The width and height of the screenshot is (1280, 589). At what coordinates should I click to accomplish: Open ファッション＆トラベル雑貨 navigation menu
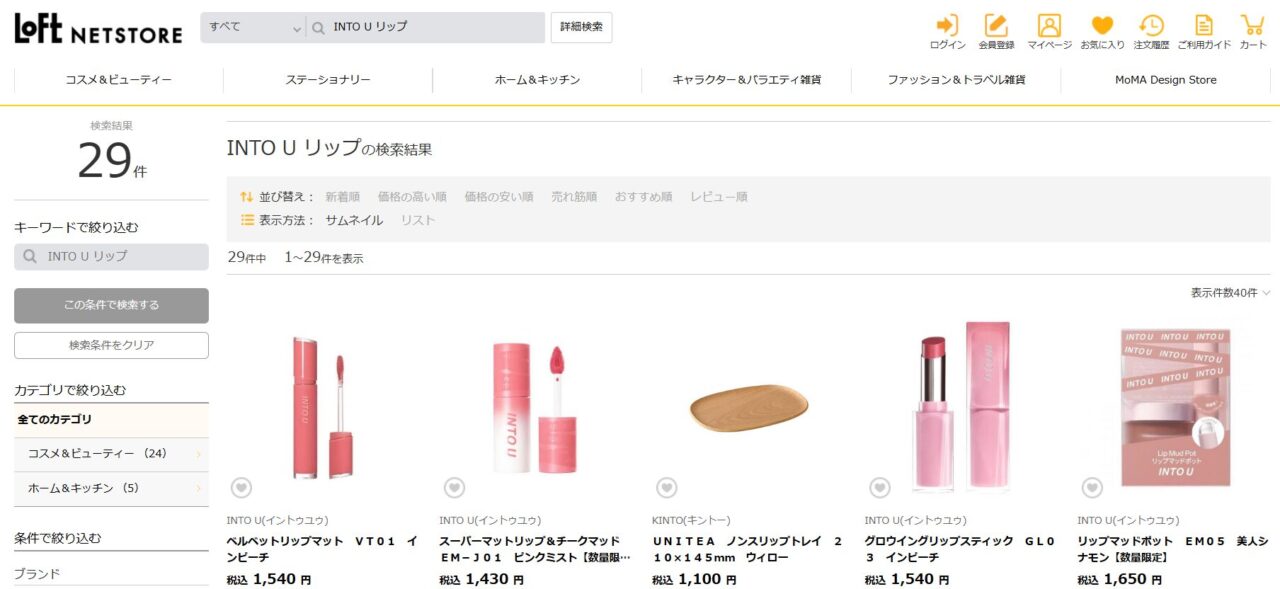coord(956,80)
